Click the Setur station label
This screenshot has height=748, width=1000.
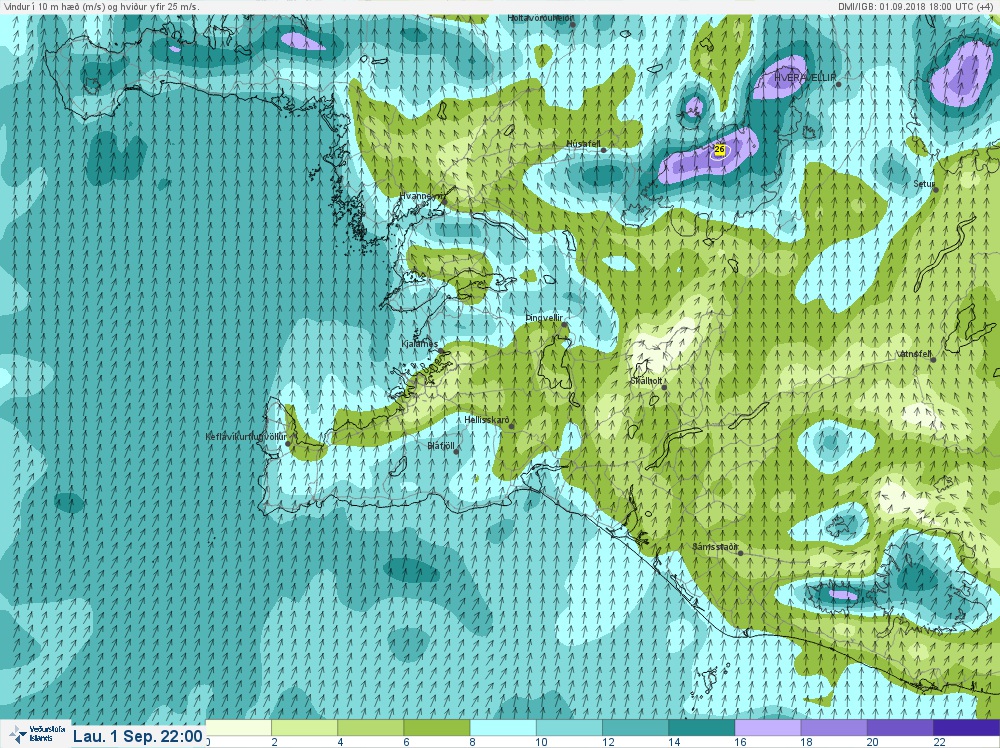924,184
